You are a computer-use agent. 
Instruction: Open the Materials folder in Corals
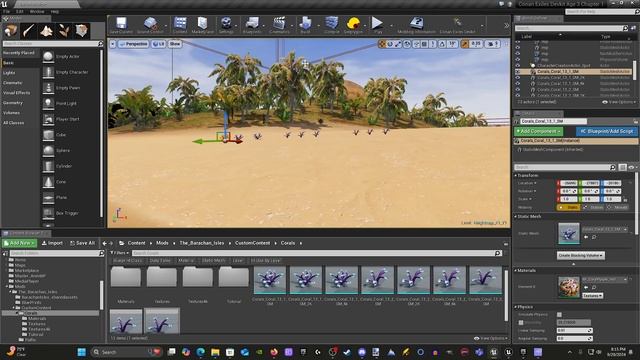(126, 285)
